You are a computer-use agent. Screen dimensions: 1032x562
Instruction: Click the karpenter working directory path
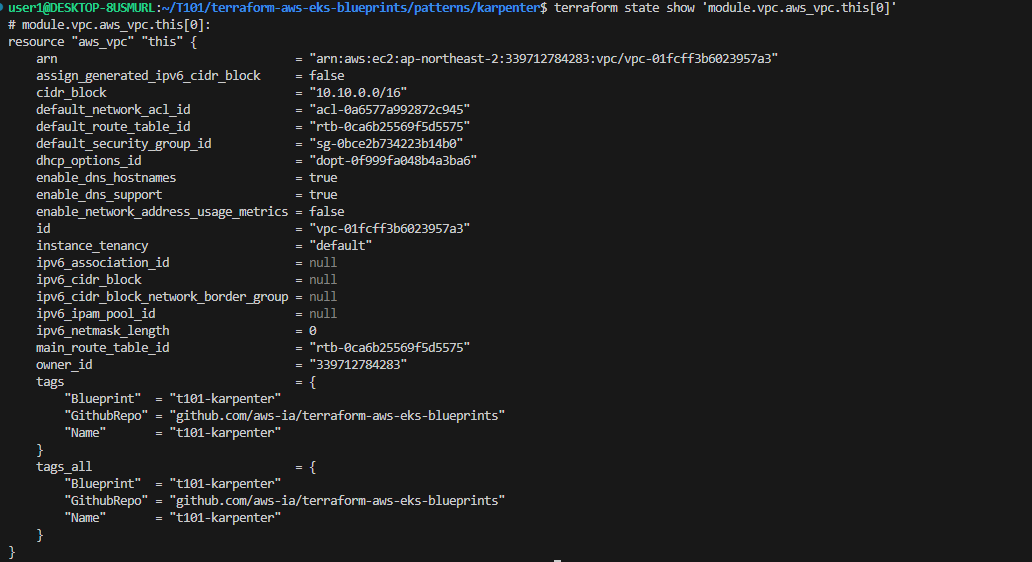(x=350, y=8)
